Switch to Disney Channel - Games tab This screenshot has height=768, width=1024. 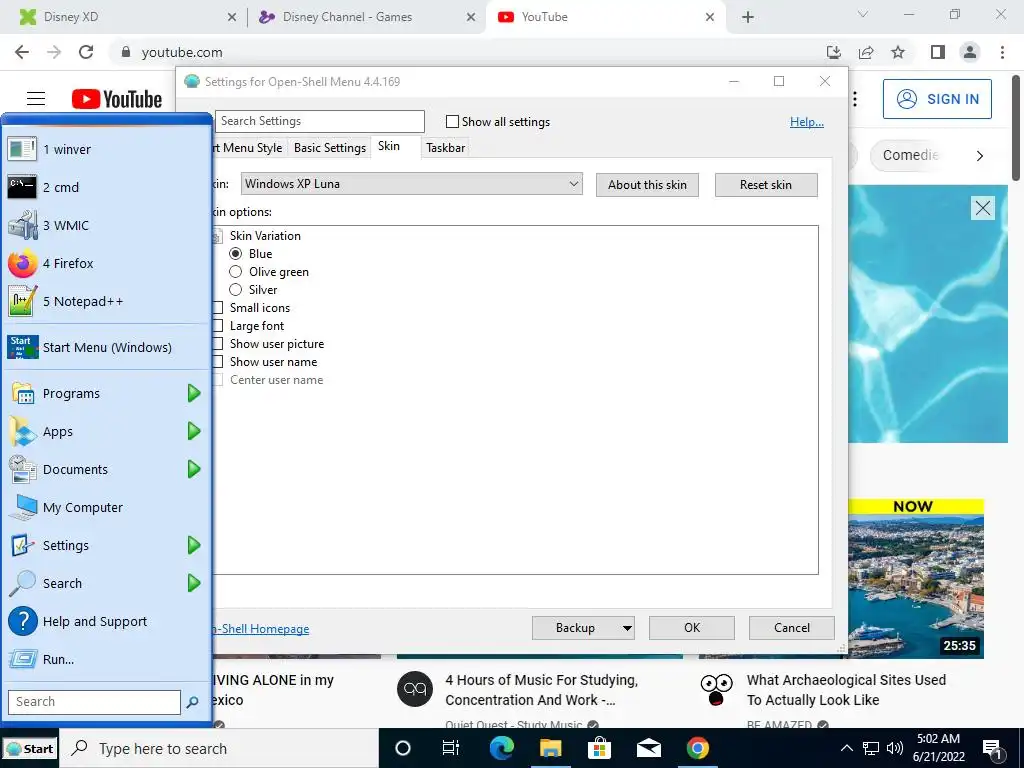pyautogui.click(x=367, y=17)
